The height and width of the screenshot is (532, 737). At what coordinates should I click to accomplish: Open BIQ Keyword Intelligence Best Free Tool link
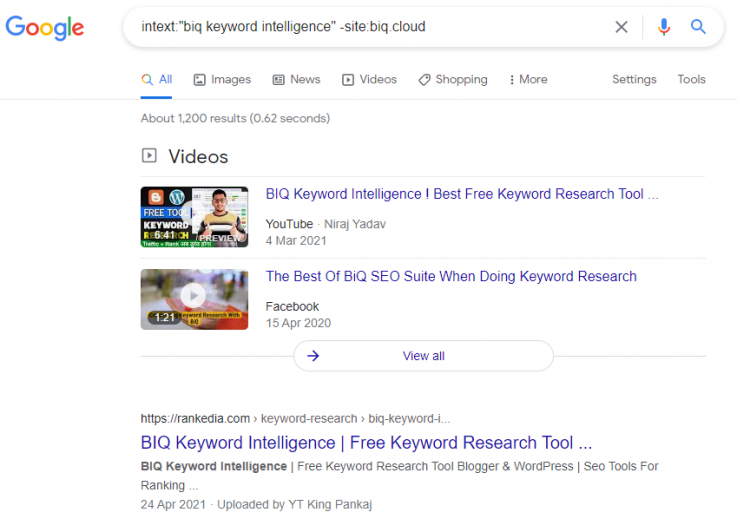pos(462,194)
